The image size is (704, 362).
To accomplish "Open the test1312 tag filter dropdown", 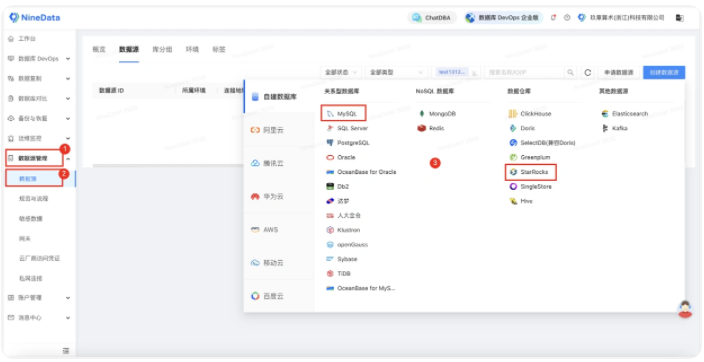I will 456,72.
